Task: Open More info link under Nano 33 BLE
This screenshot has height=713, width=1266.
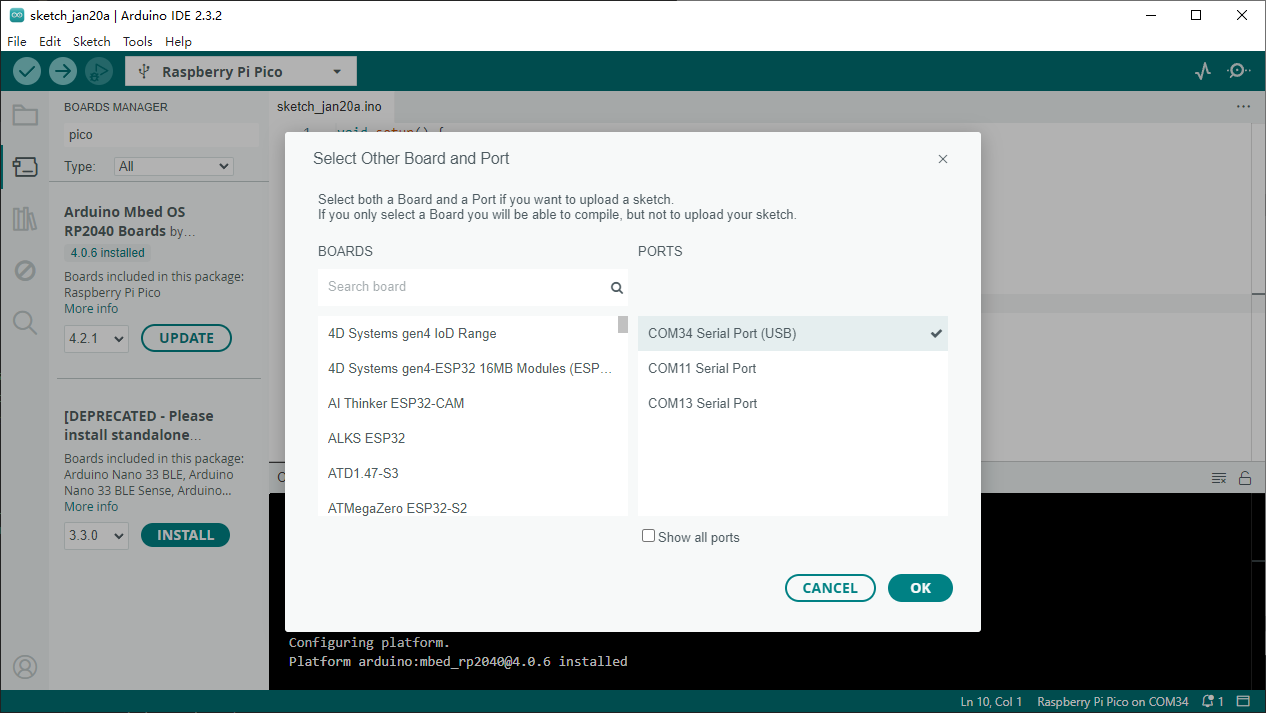Action: [x=91, y=507]
